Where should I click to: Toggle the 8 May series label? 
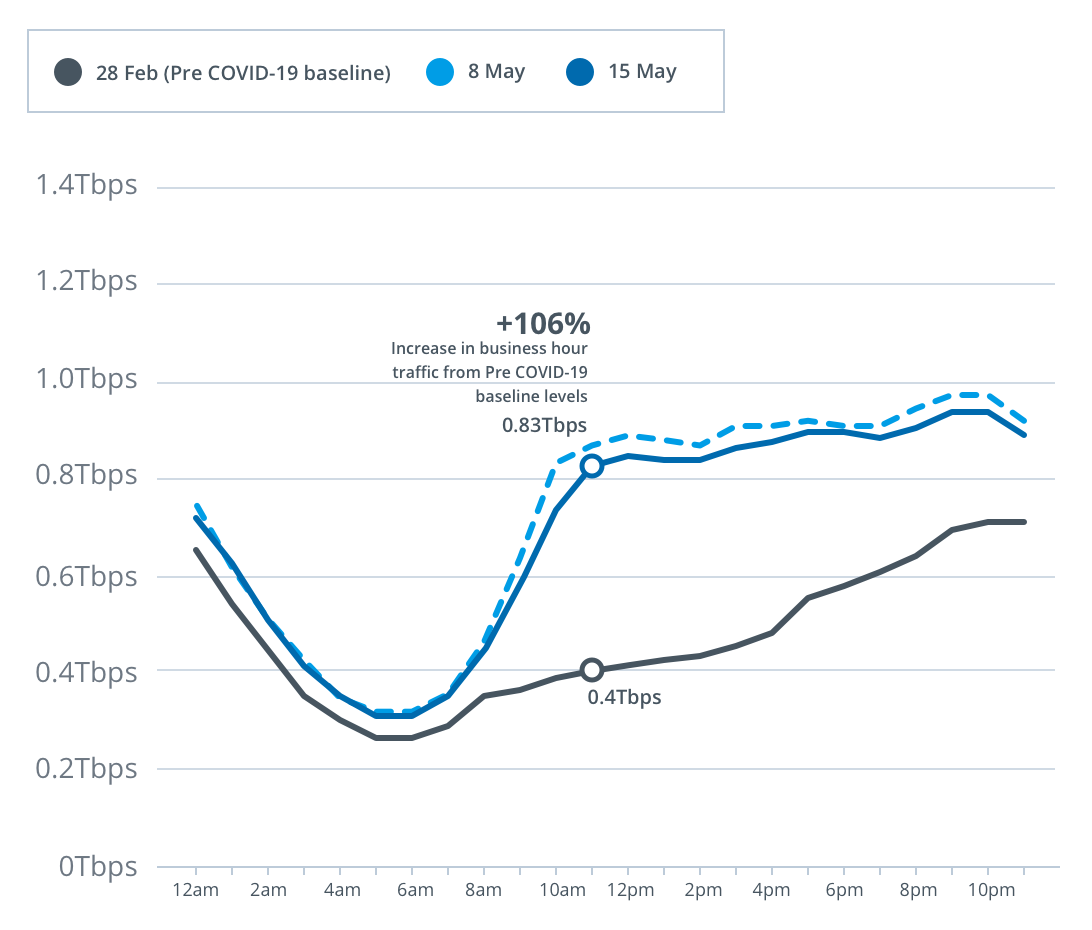tap(496, 72)
